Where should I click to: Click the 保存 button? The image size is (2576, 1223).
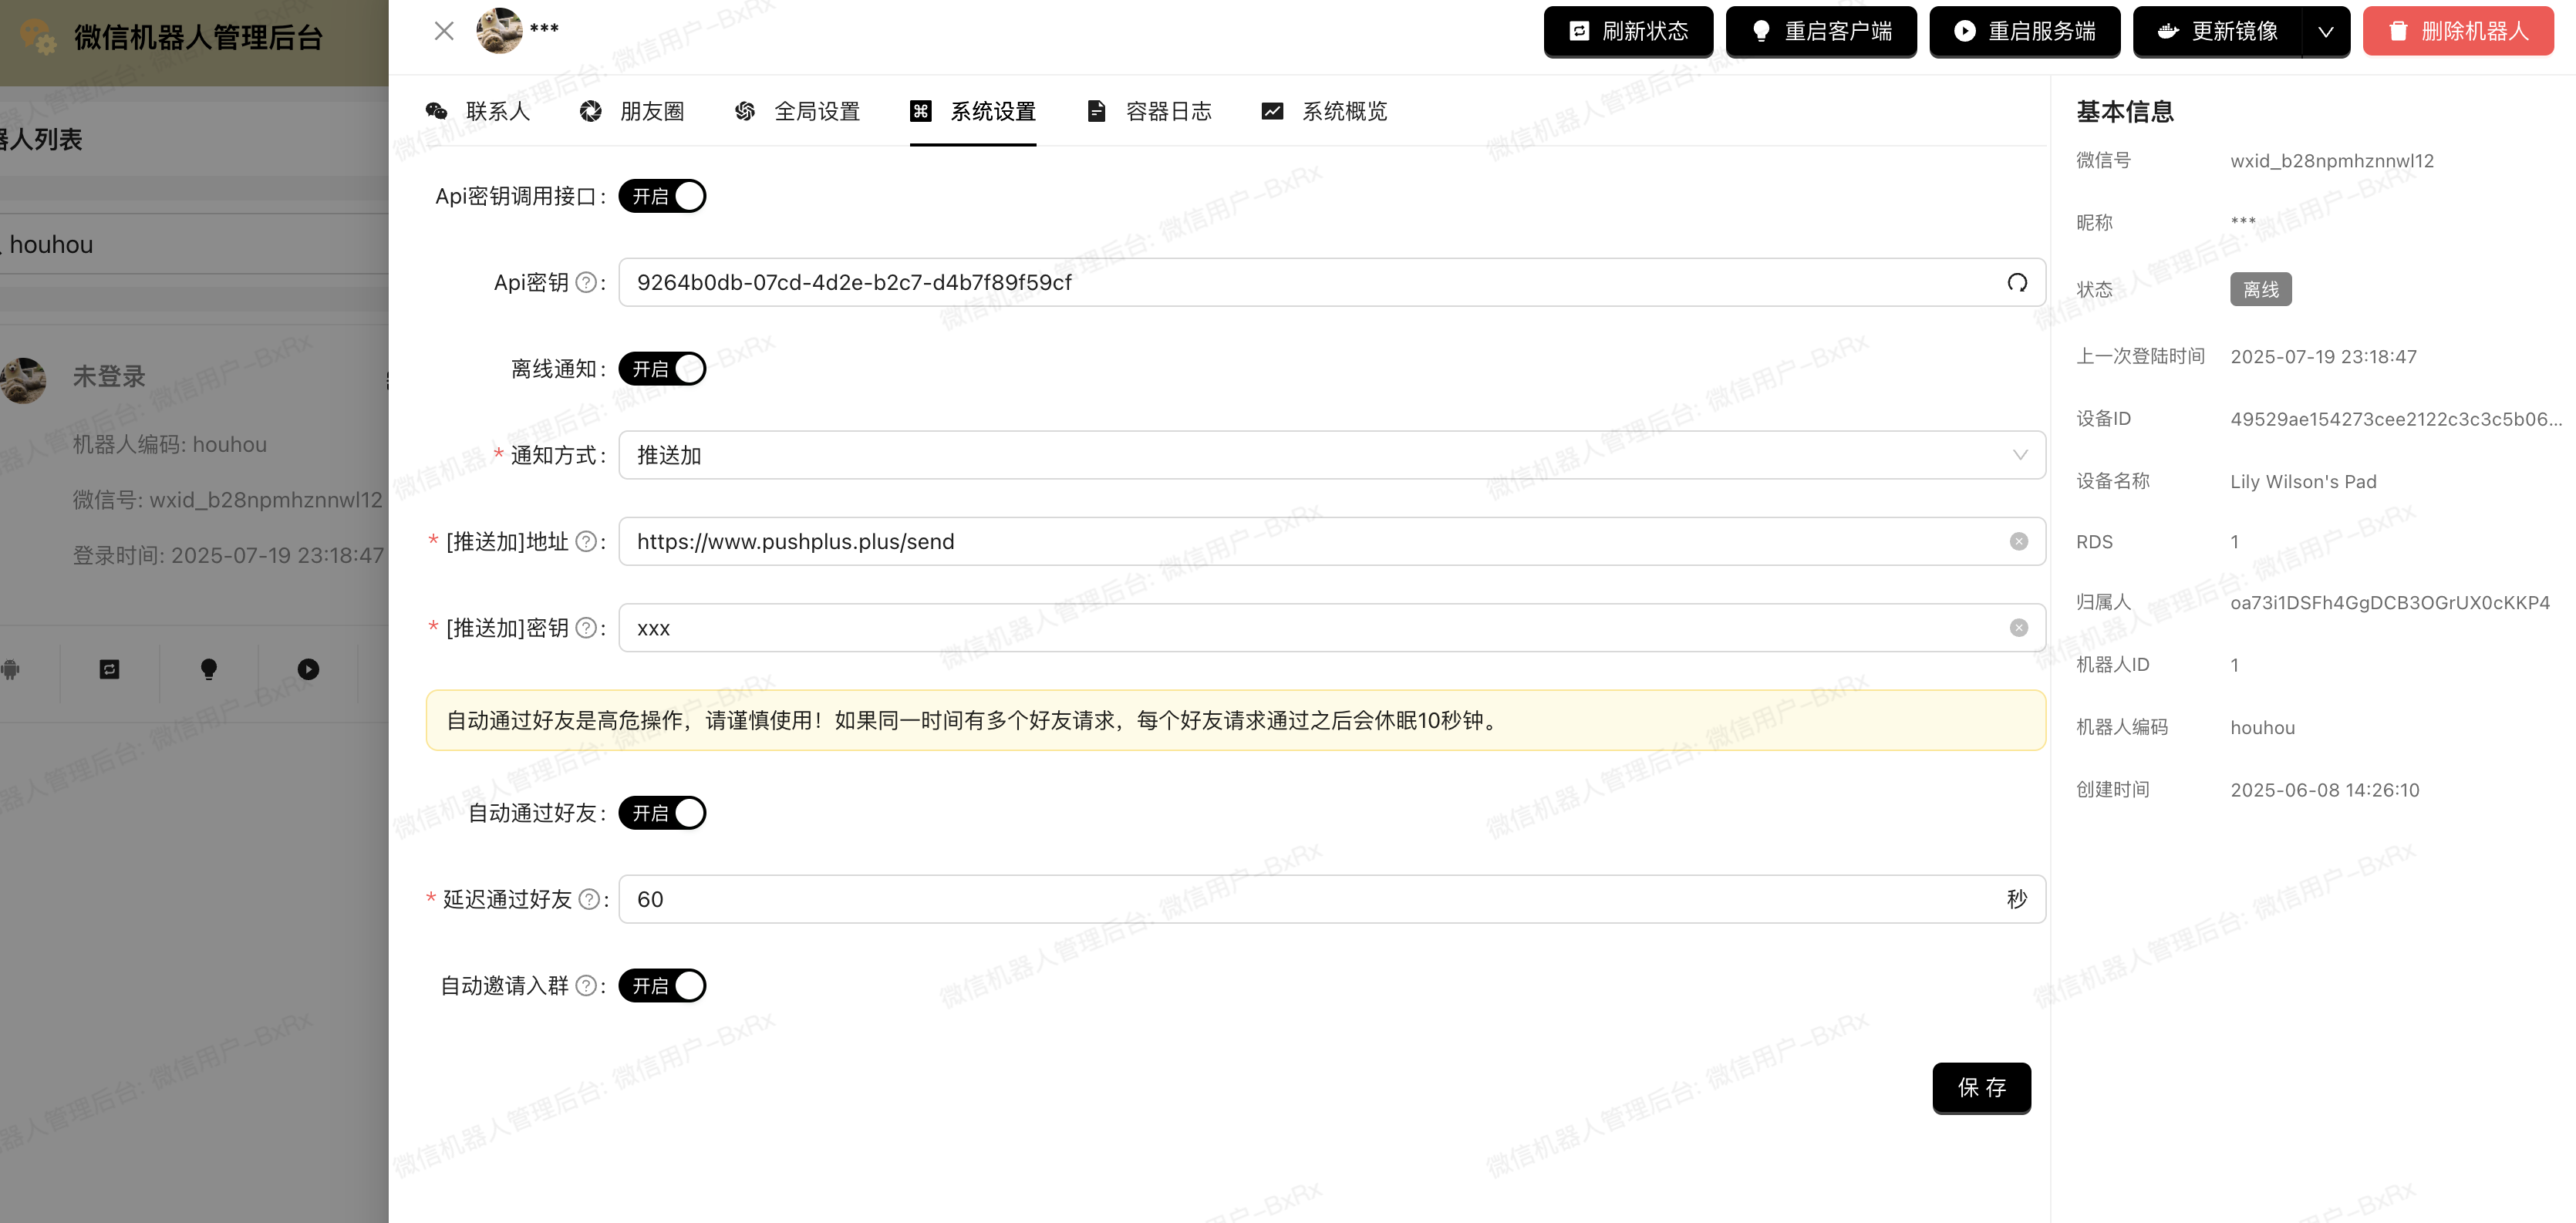pos(1982,1088)
